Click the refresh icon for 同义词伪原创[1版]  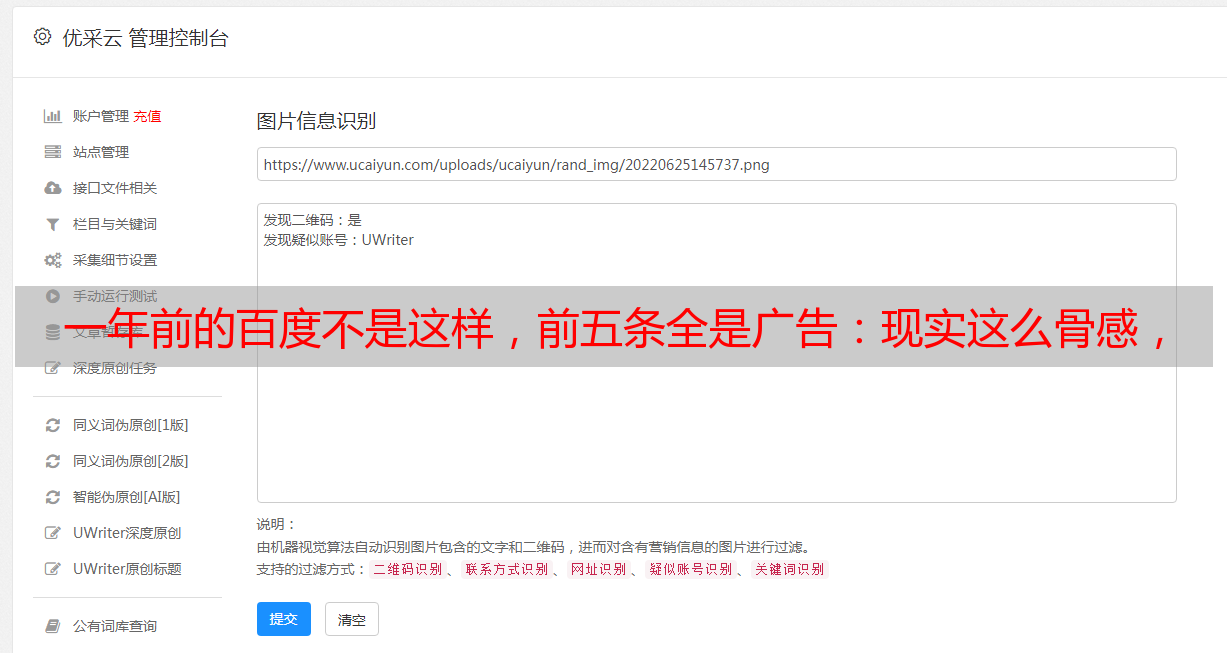click(53, 425)
